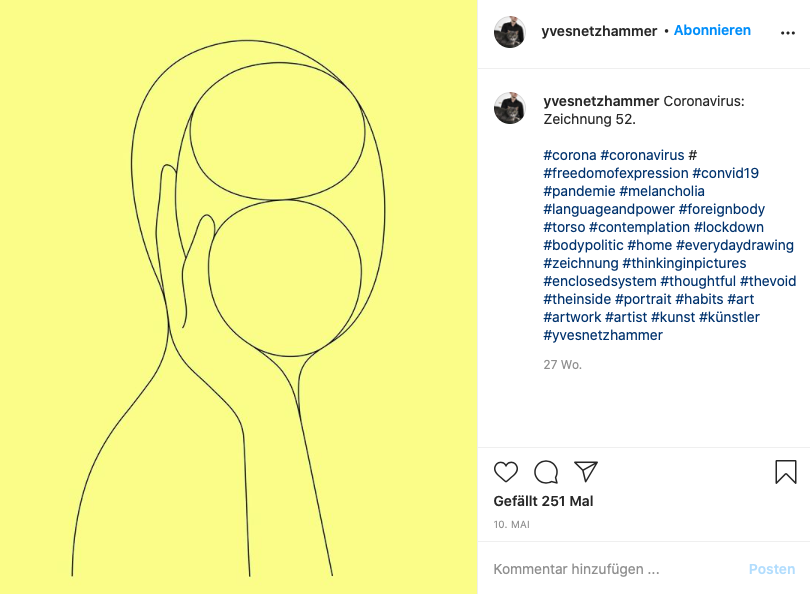Image resolution: width=810 pixels, height=594 pixels.
Task: Like the post with the heart icon
Action: (506, 472)
